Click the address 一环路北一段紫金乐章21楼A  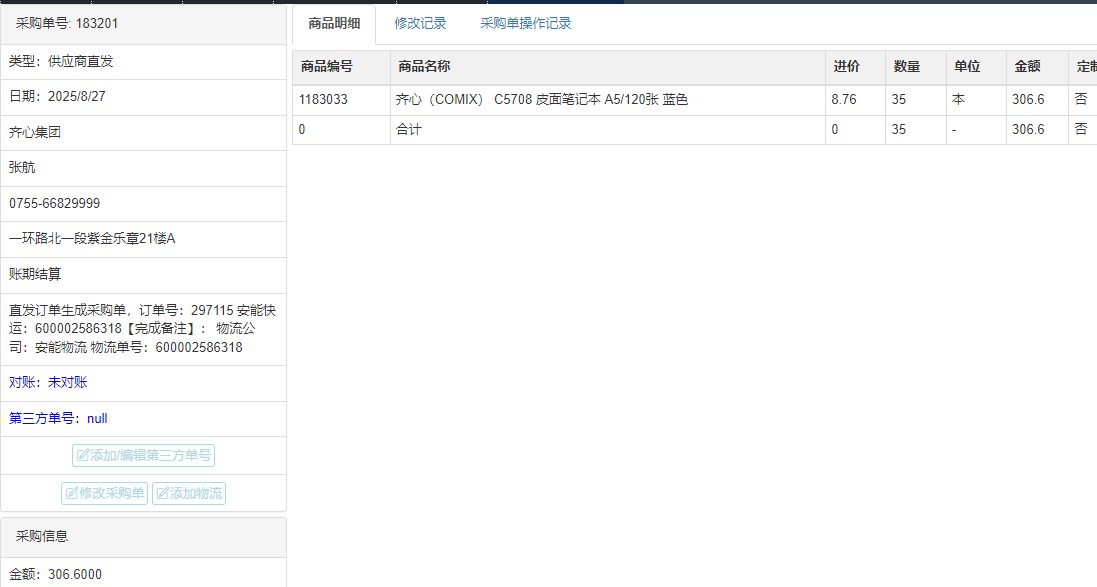pyautogui.click(x=92, y=239)
